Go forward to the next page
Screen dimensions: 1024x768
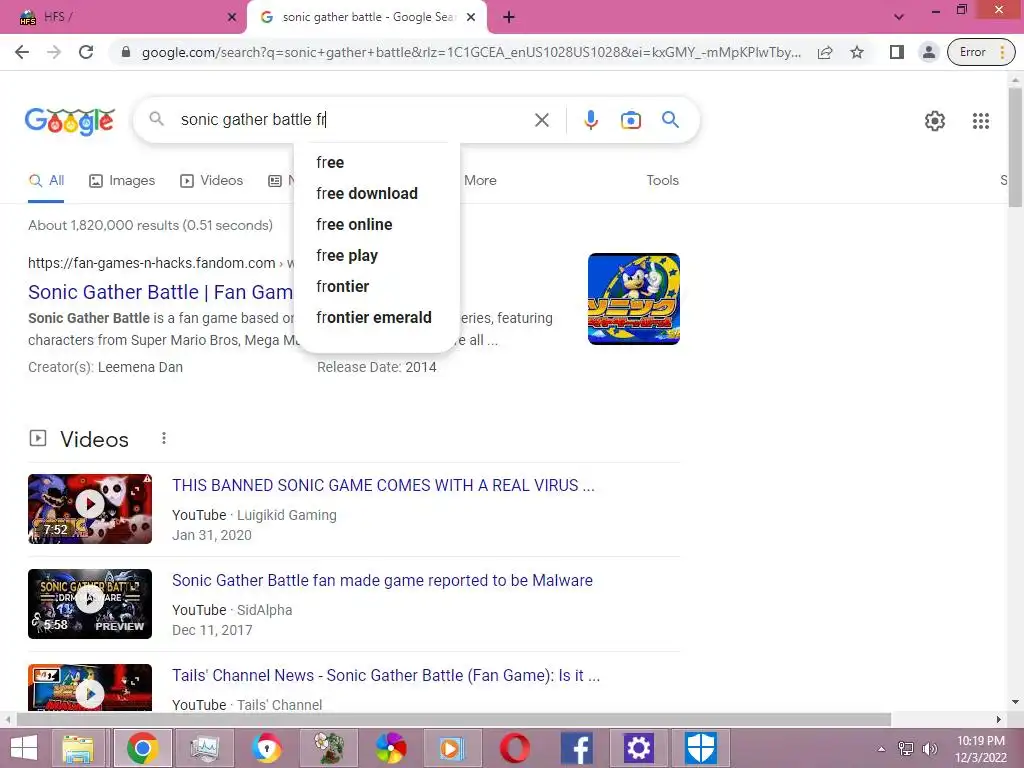tap(54, 52)
